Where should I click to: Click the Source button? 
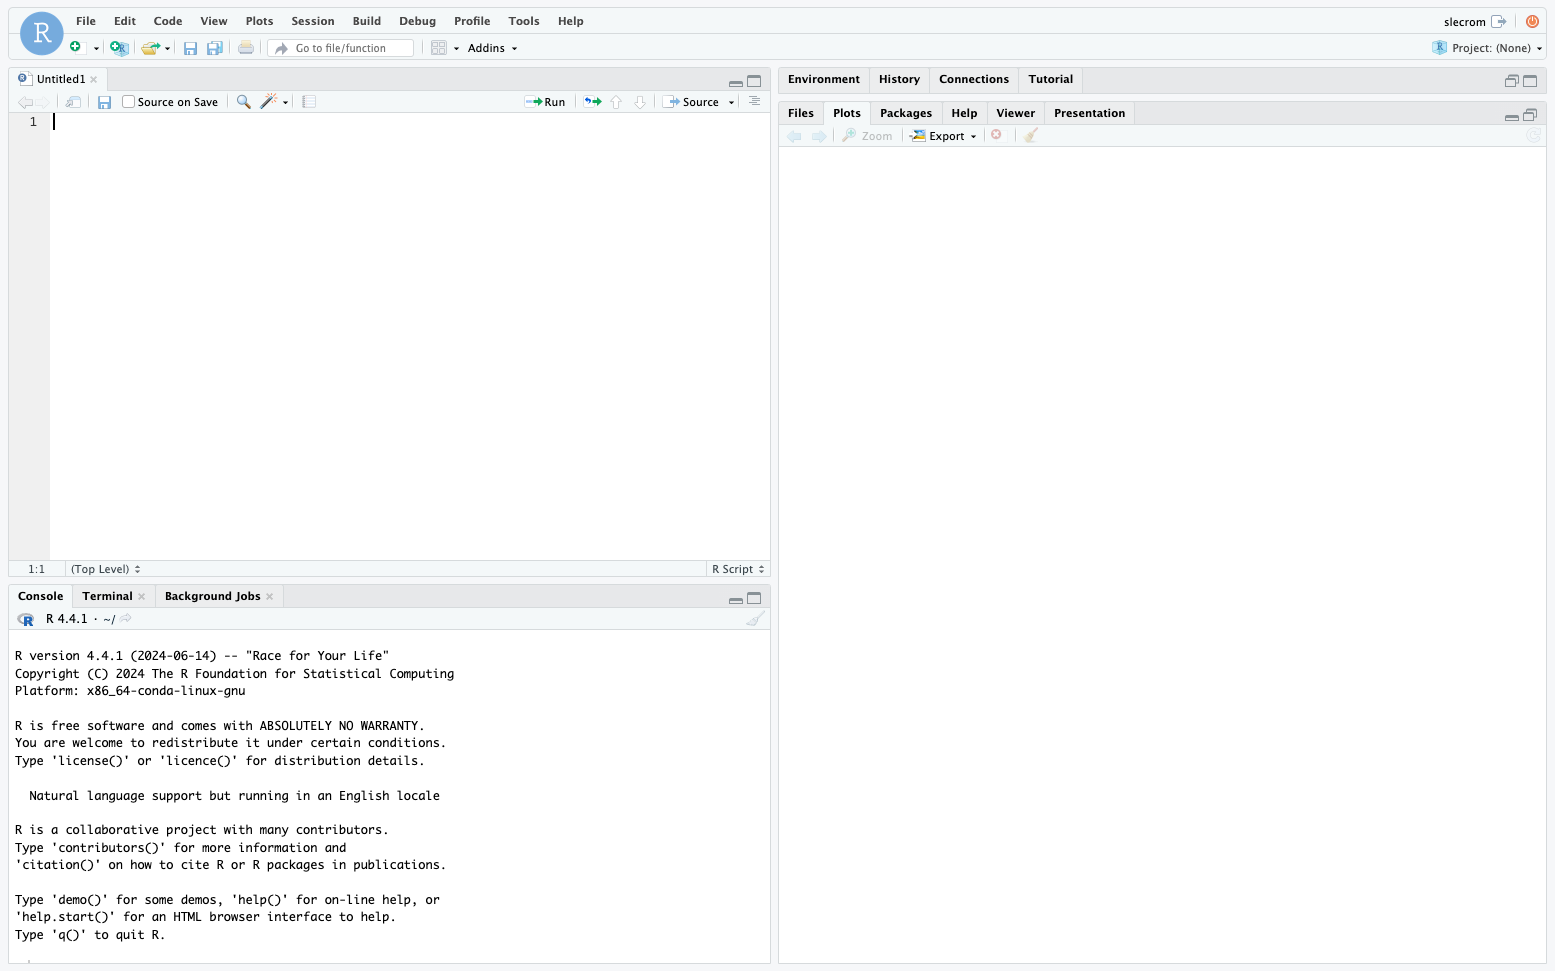point(692,102)
